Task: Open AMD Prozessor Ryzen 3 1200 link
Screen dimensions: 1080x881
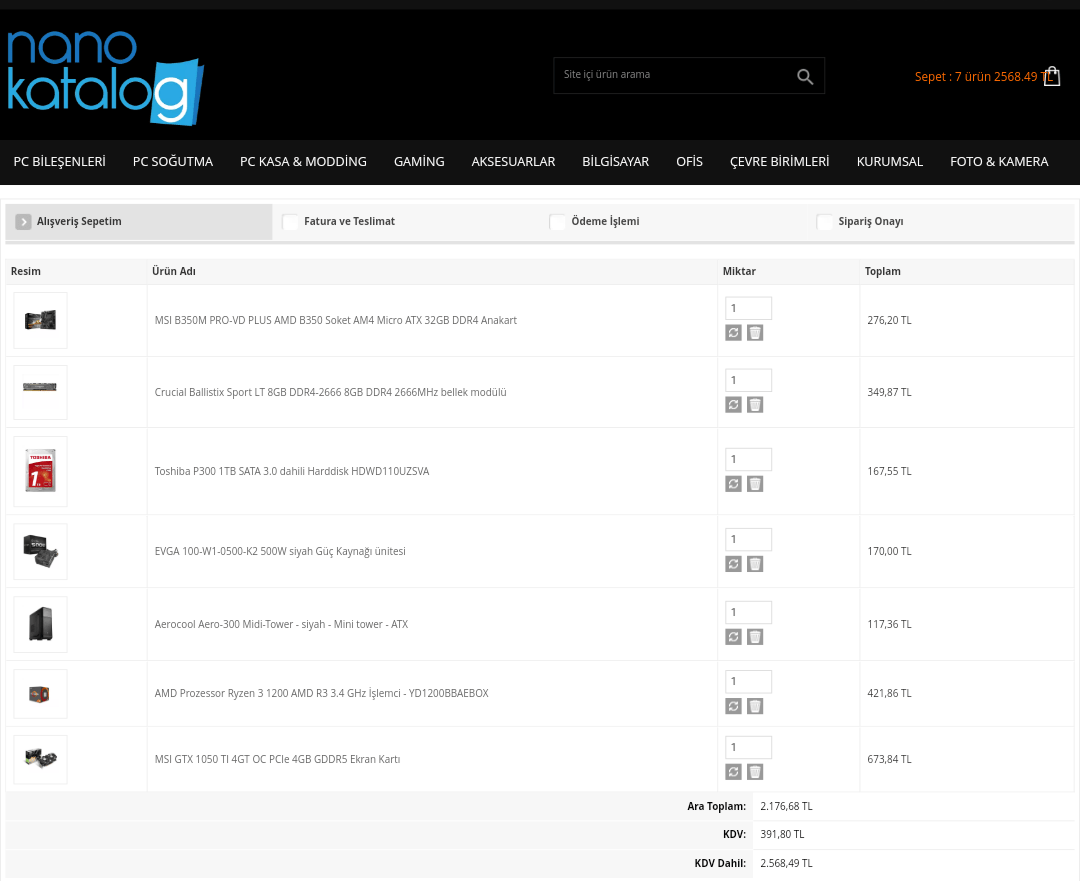Action: pos(322,693)
